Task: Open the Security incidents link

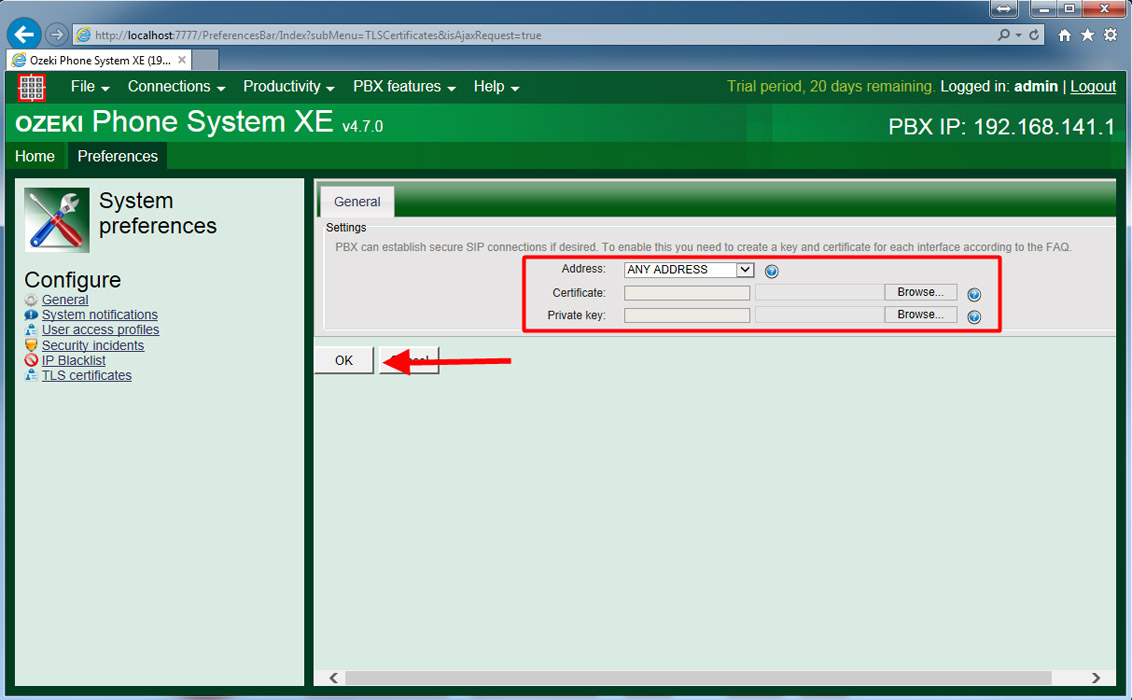Action: click(x=93, y=345)
